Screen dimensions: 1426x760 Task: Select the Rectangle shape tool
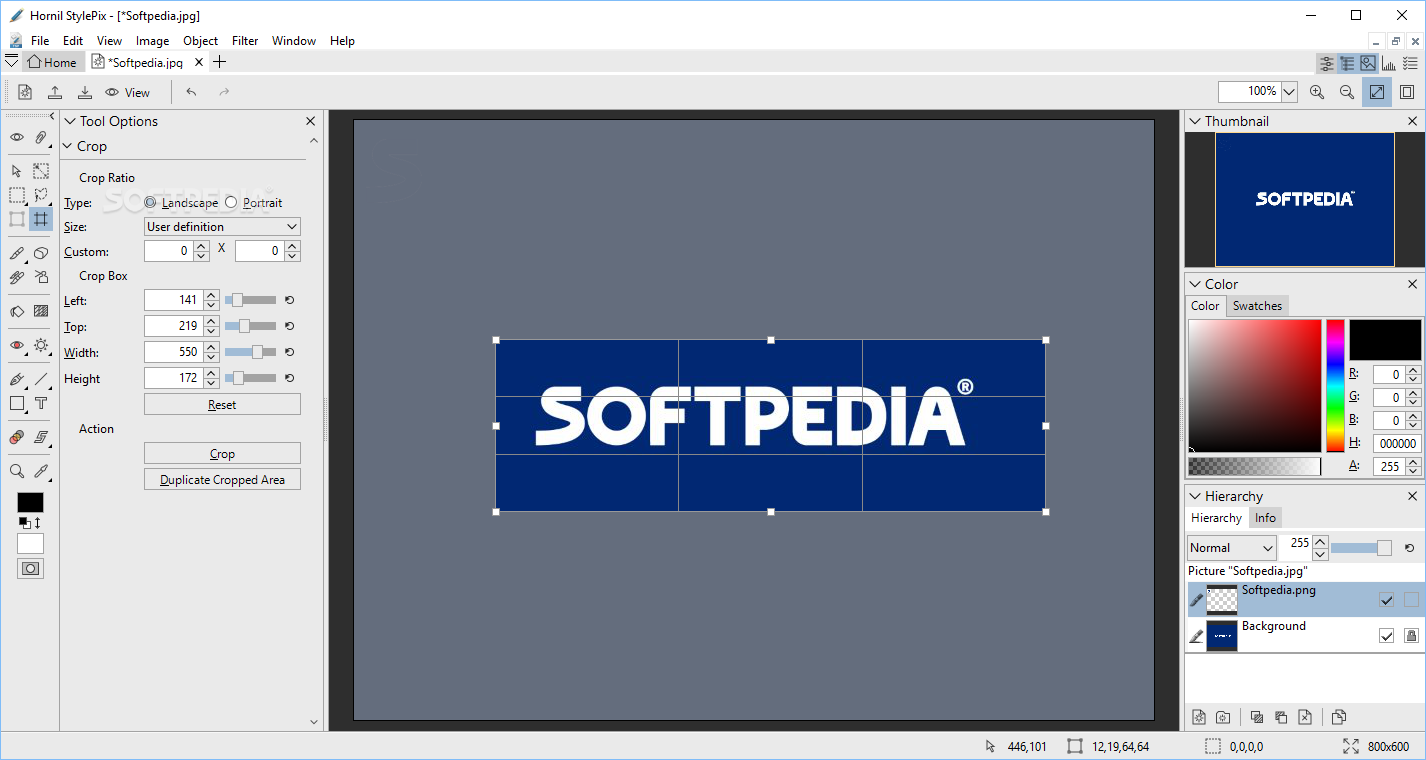pos(17,403)
